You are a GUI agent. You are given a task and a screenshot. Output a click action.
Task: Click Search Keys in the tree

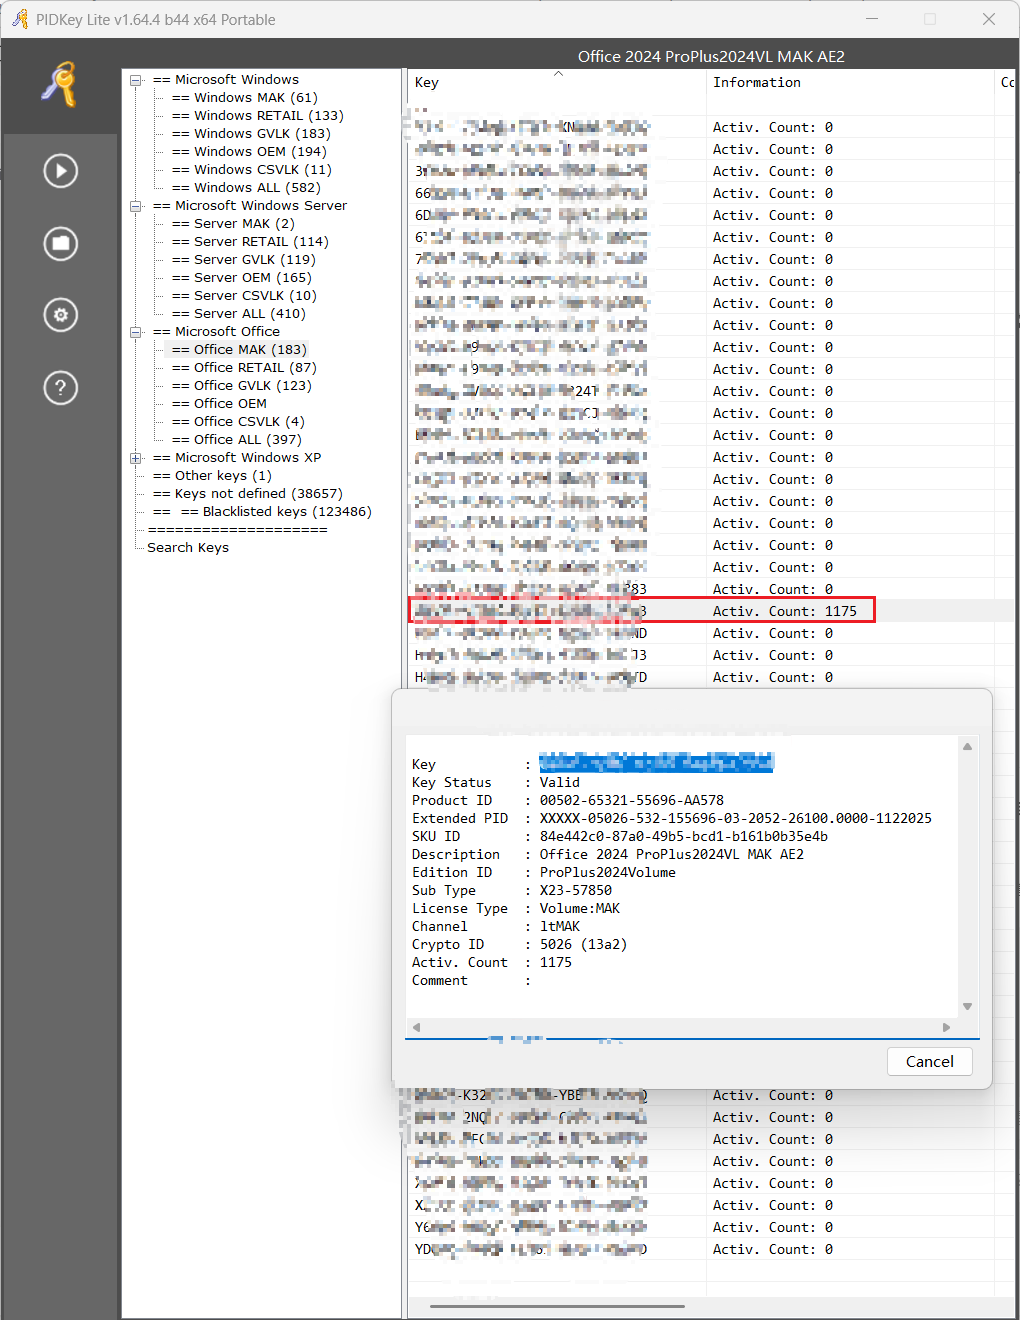[x=188, y=548]
